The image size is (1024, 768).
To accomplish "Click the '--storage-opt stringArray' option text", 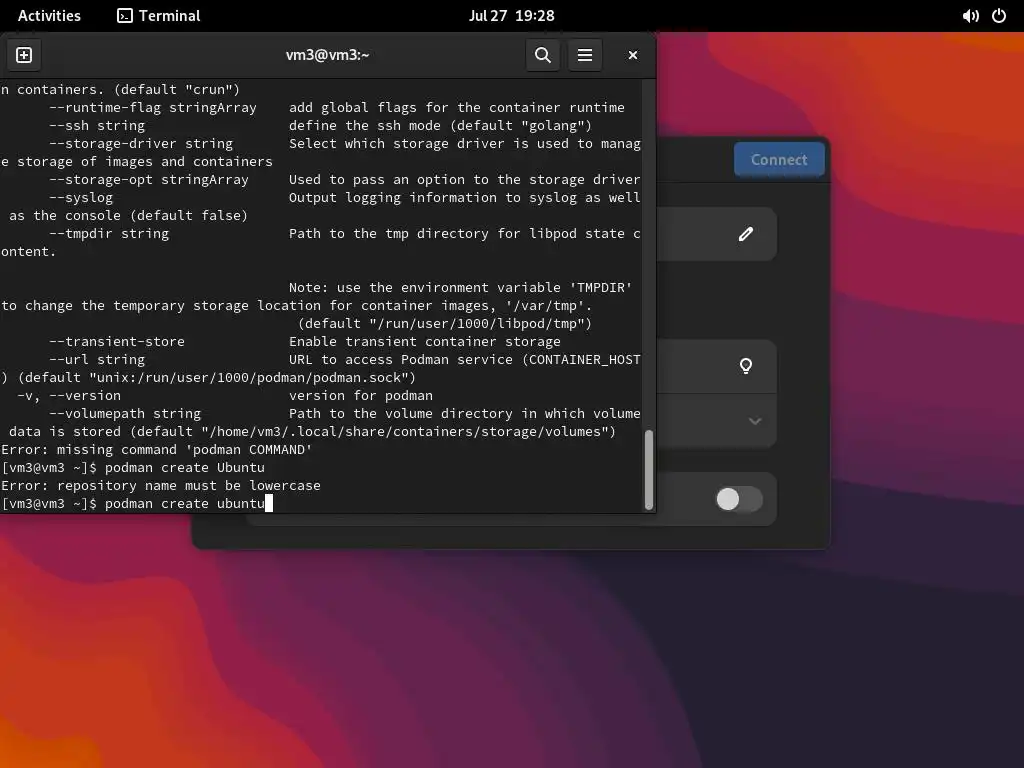I will [149, 179].
